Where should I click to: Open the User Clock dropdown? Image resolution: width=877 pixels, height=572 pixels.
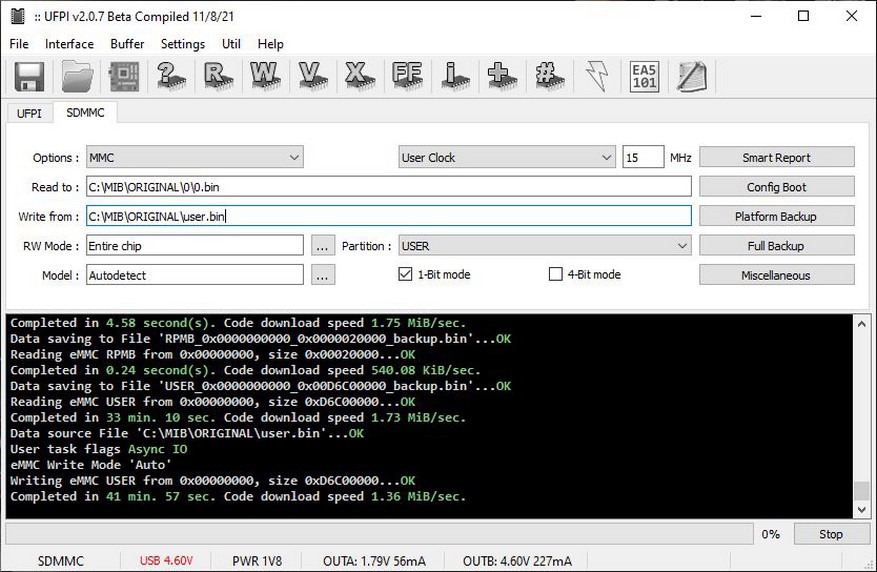tap(506, 158)
